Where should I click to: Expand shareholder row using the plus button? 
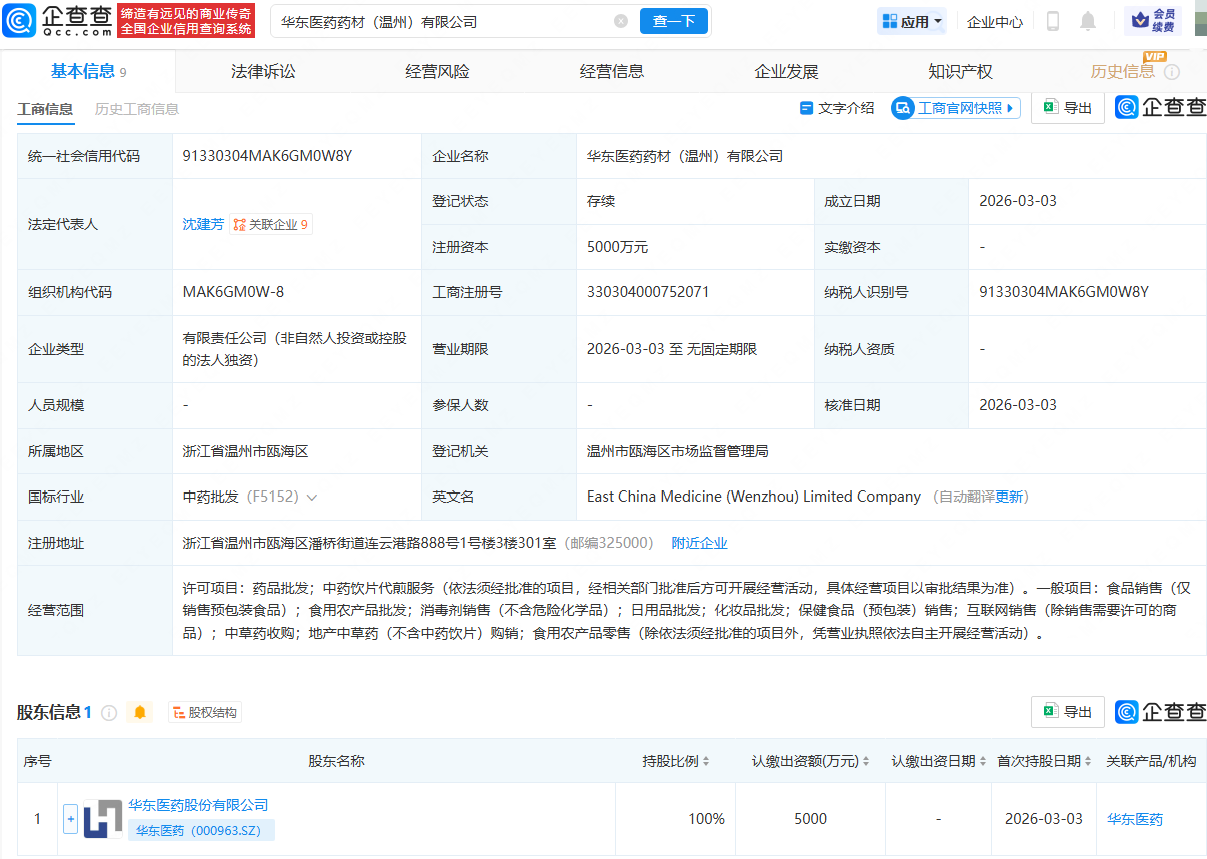click(x=70, y=818)
